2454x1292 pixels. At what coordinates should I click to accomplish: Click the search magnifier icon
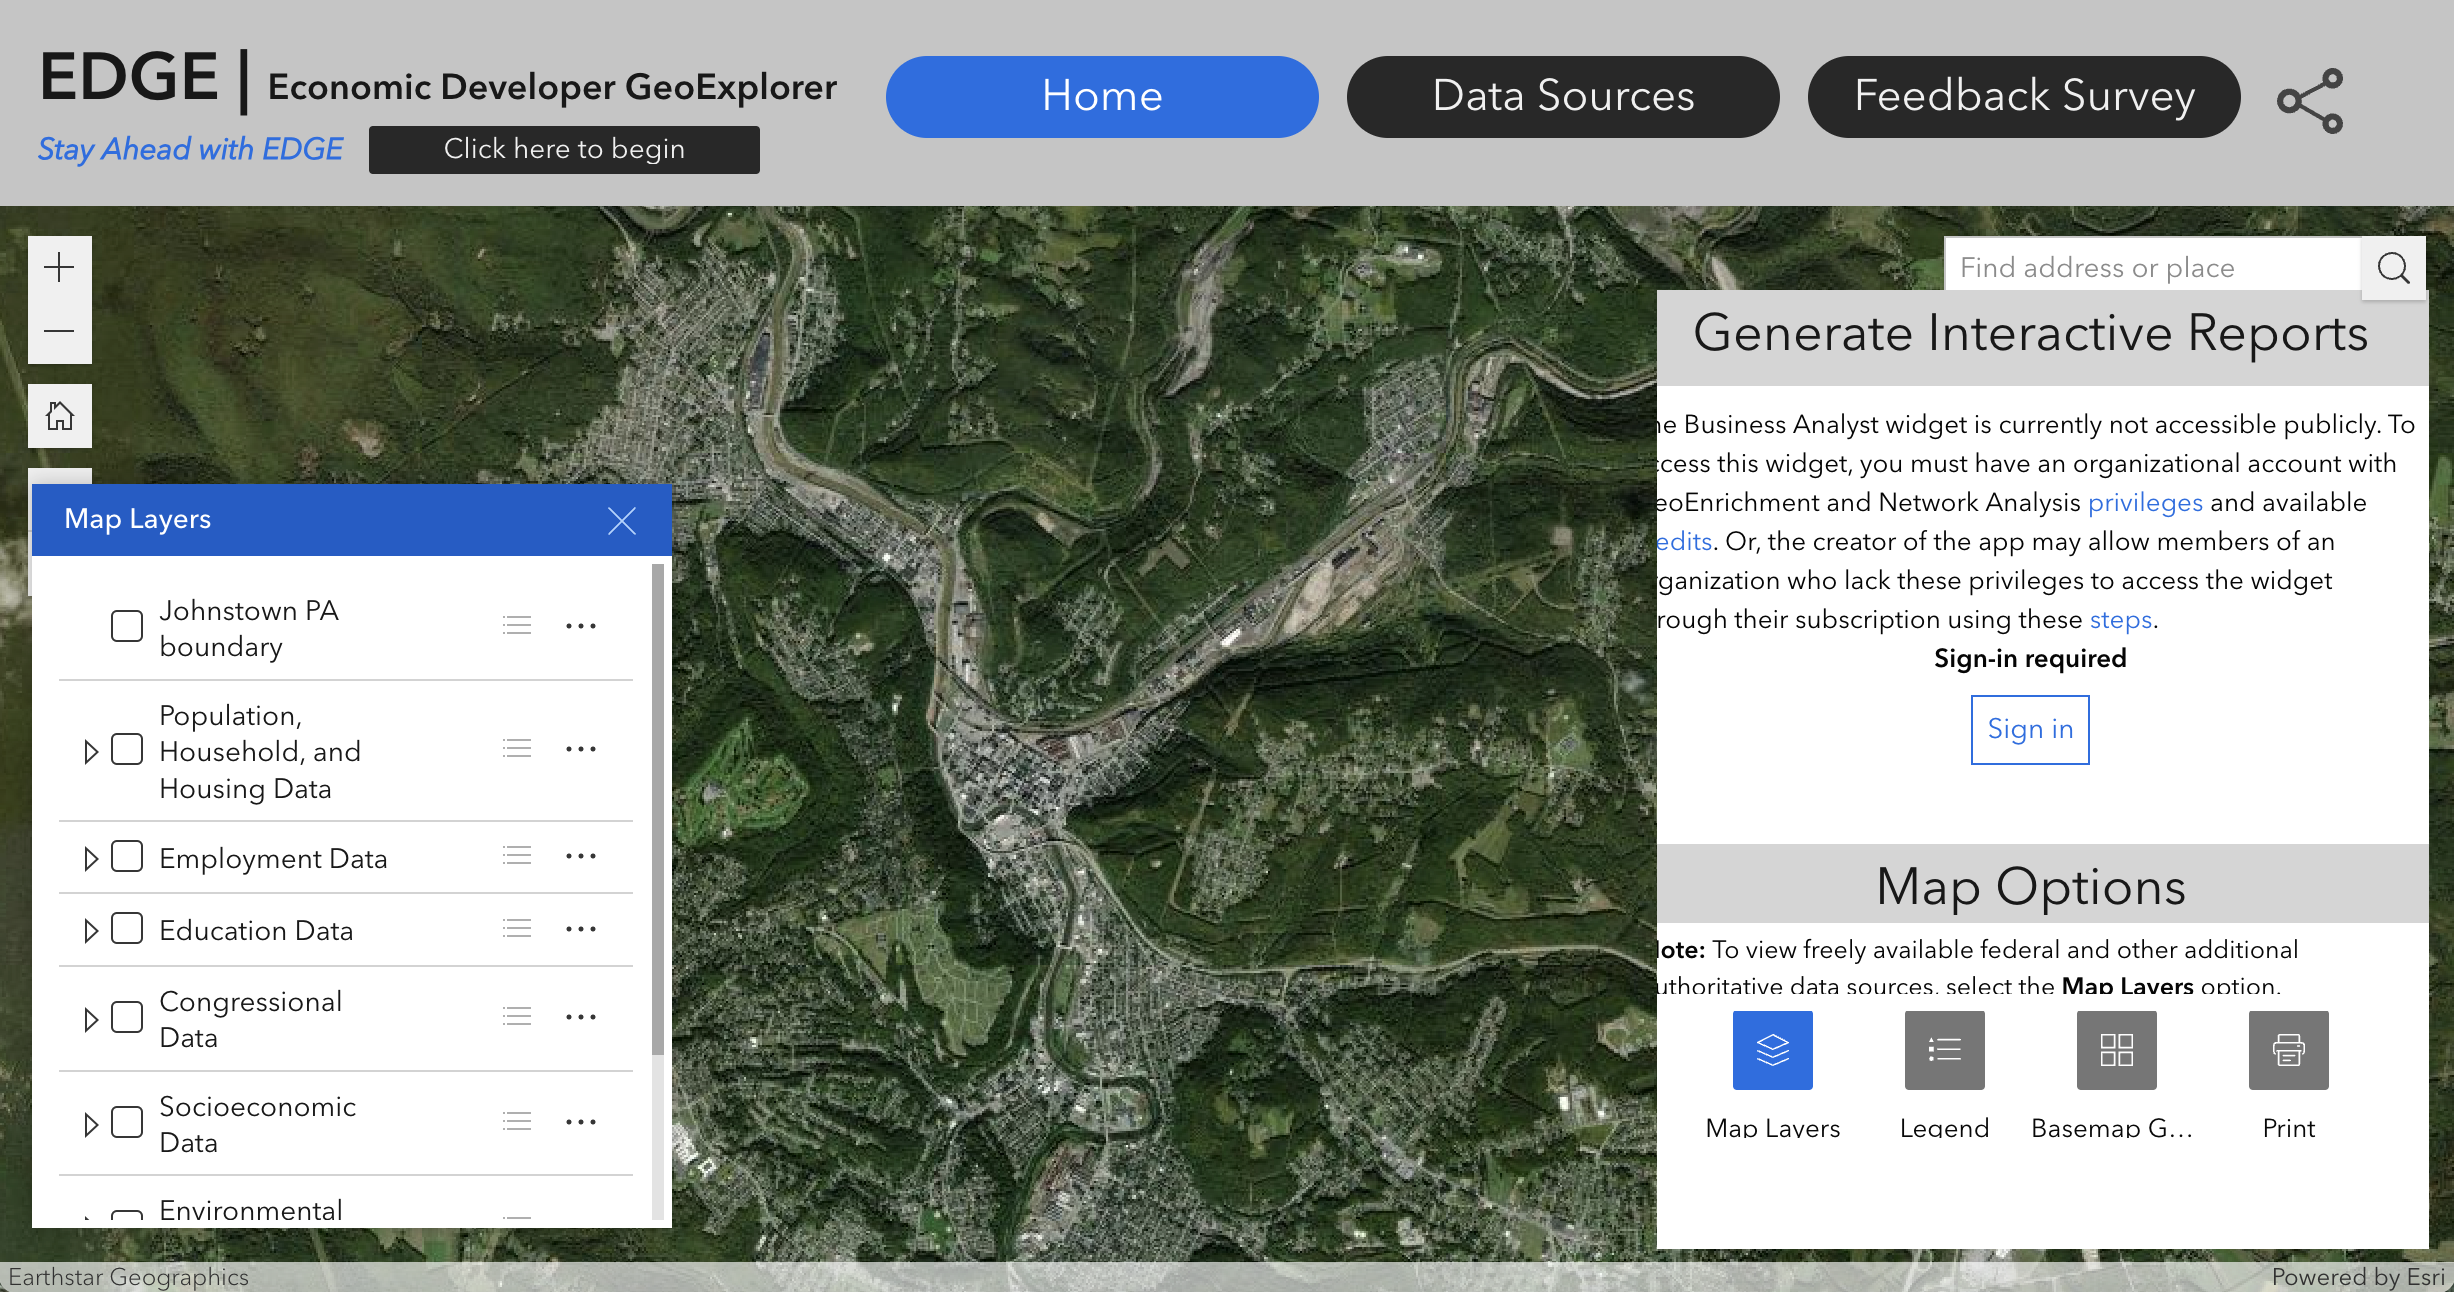[x=2393, y=268]
